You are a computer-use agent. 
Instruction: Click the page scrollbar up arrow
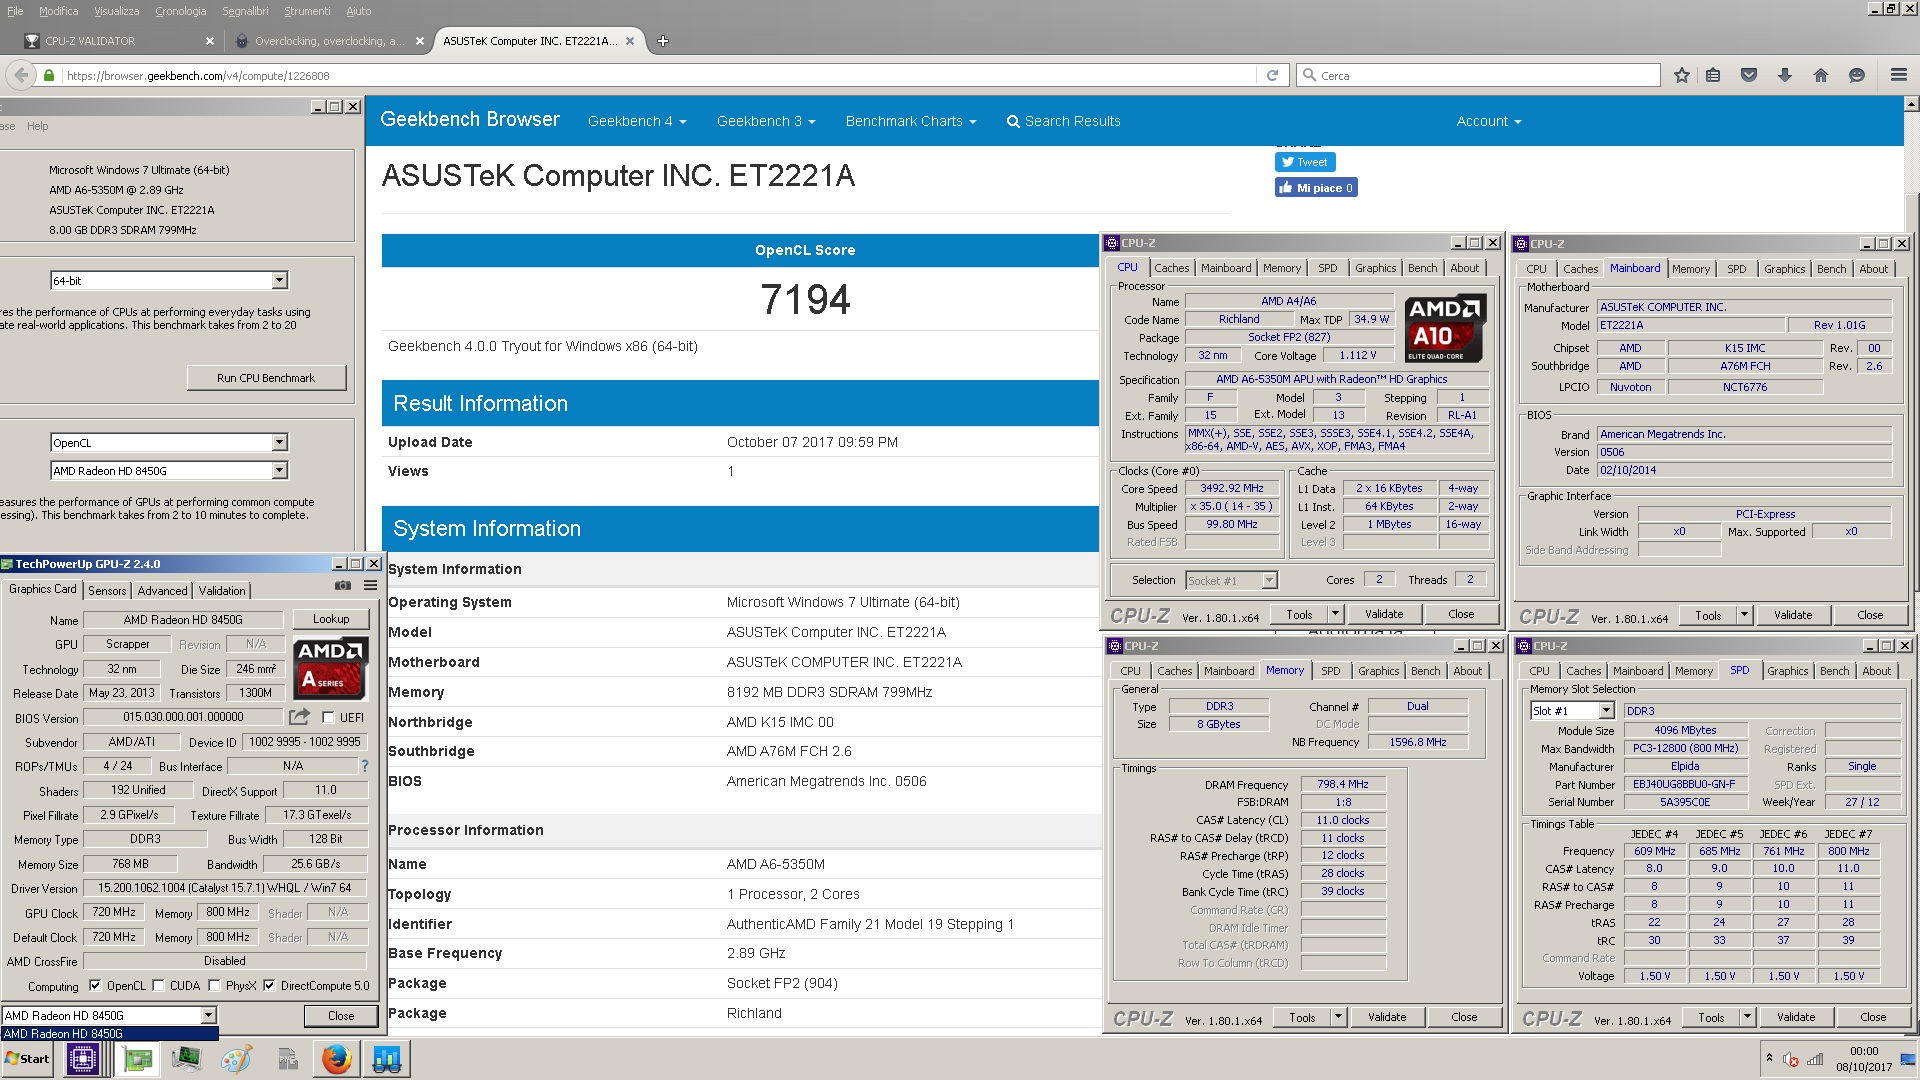(x=1911, y=104)
